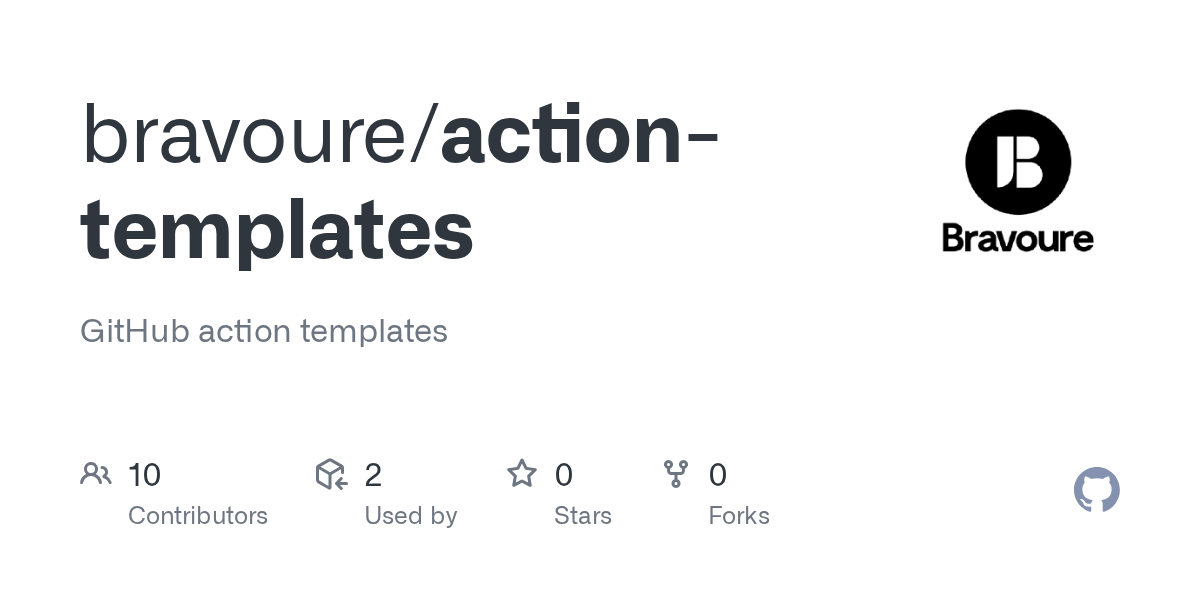
Task: Click the bold "action-" repository name
Action: click(580, 135)
